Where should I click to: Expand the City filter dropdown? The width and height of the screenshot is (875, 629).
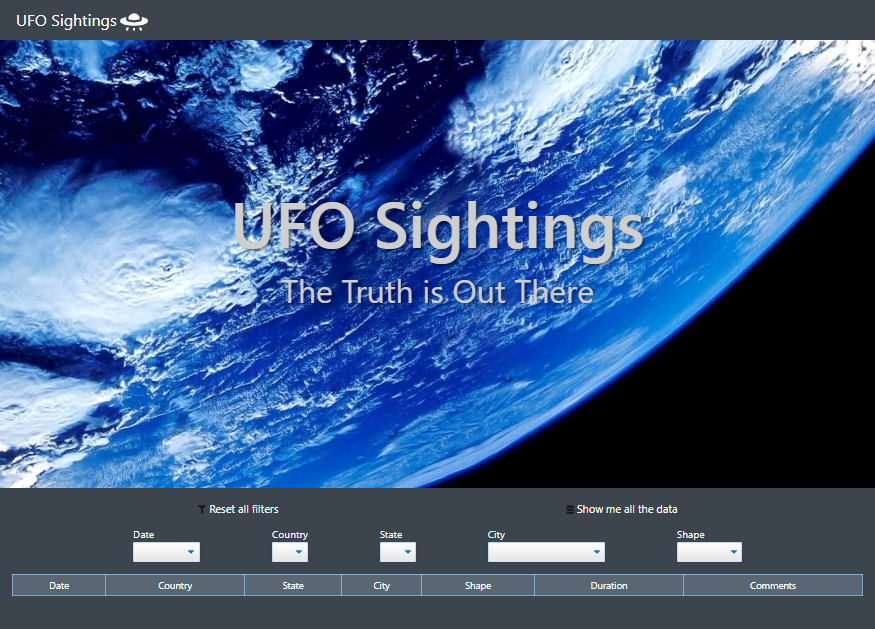(x=546, y=552)
